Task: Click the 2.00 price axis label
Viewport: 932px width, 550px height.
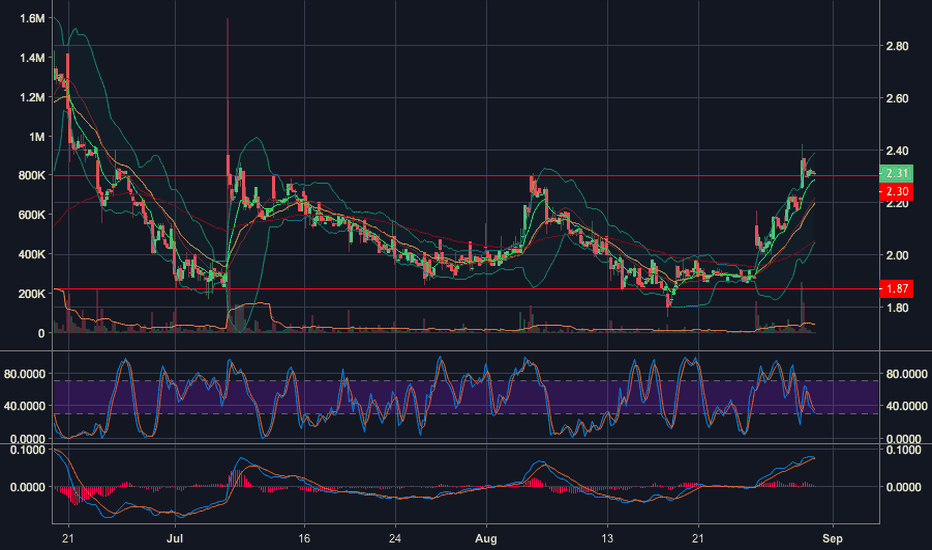Action: point(897,255)
